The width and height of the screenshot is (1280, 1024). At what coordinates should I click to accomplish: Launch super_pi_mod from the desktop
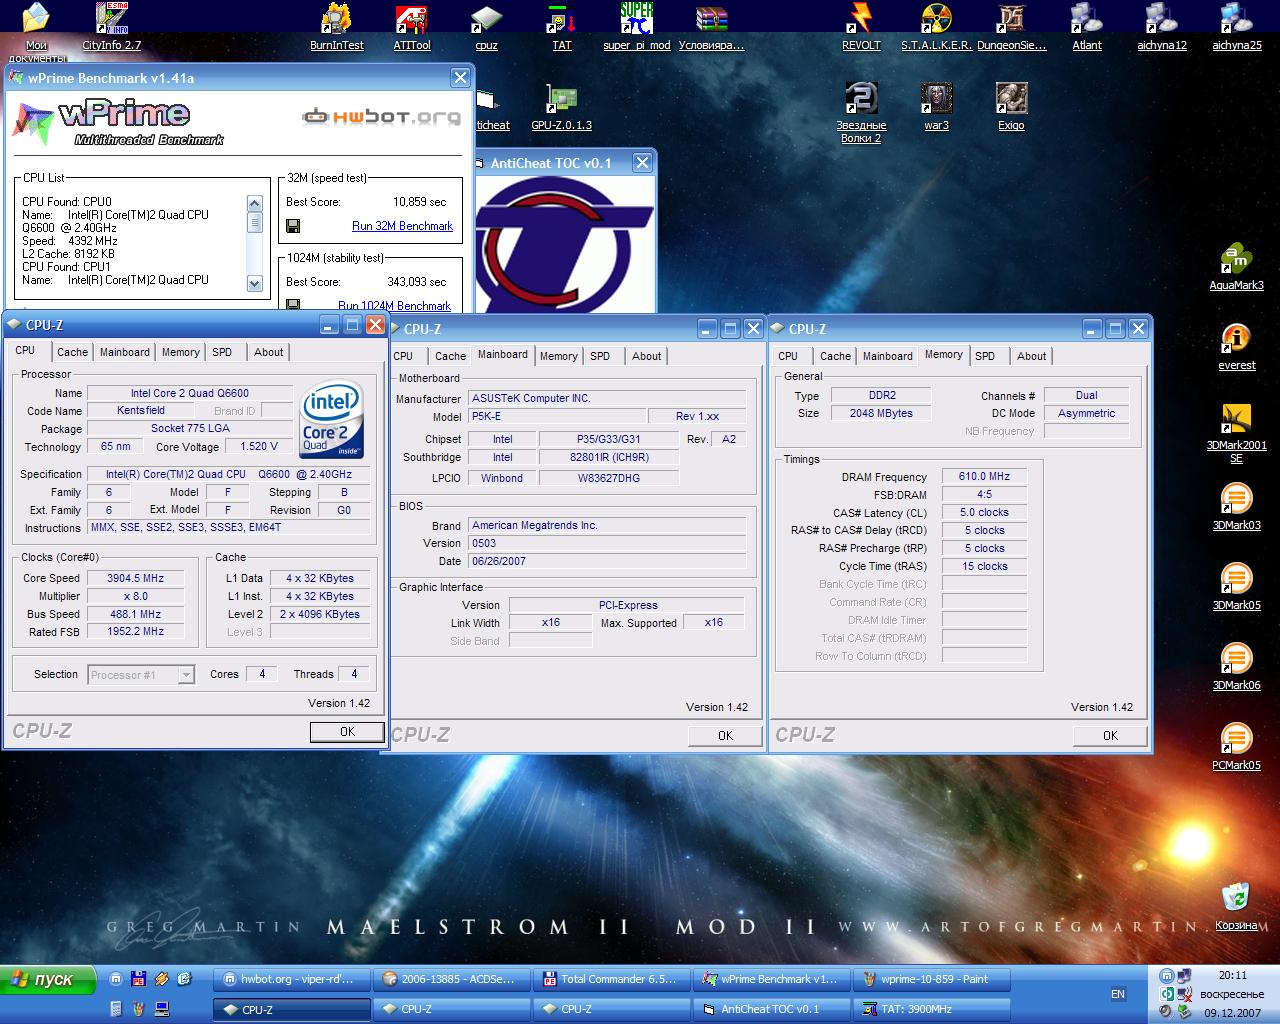tap(637, 26)
